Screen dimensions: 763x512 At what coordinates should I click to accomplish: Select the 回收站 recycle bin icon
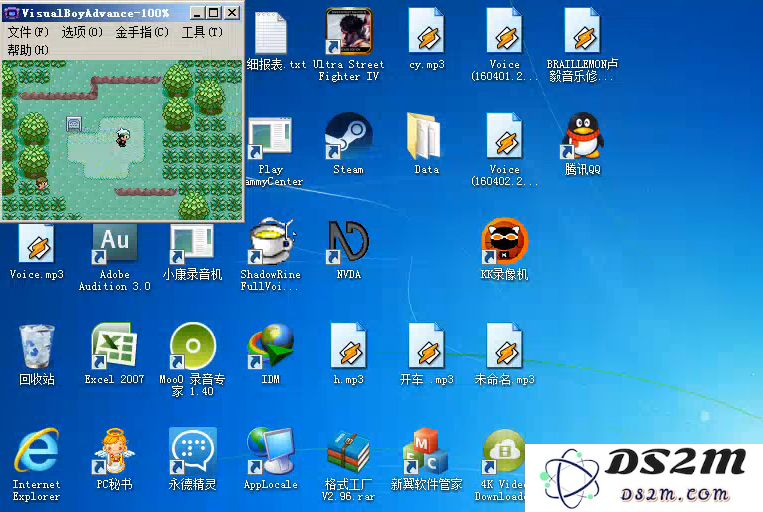point(37,347)
